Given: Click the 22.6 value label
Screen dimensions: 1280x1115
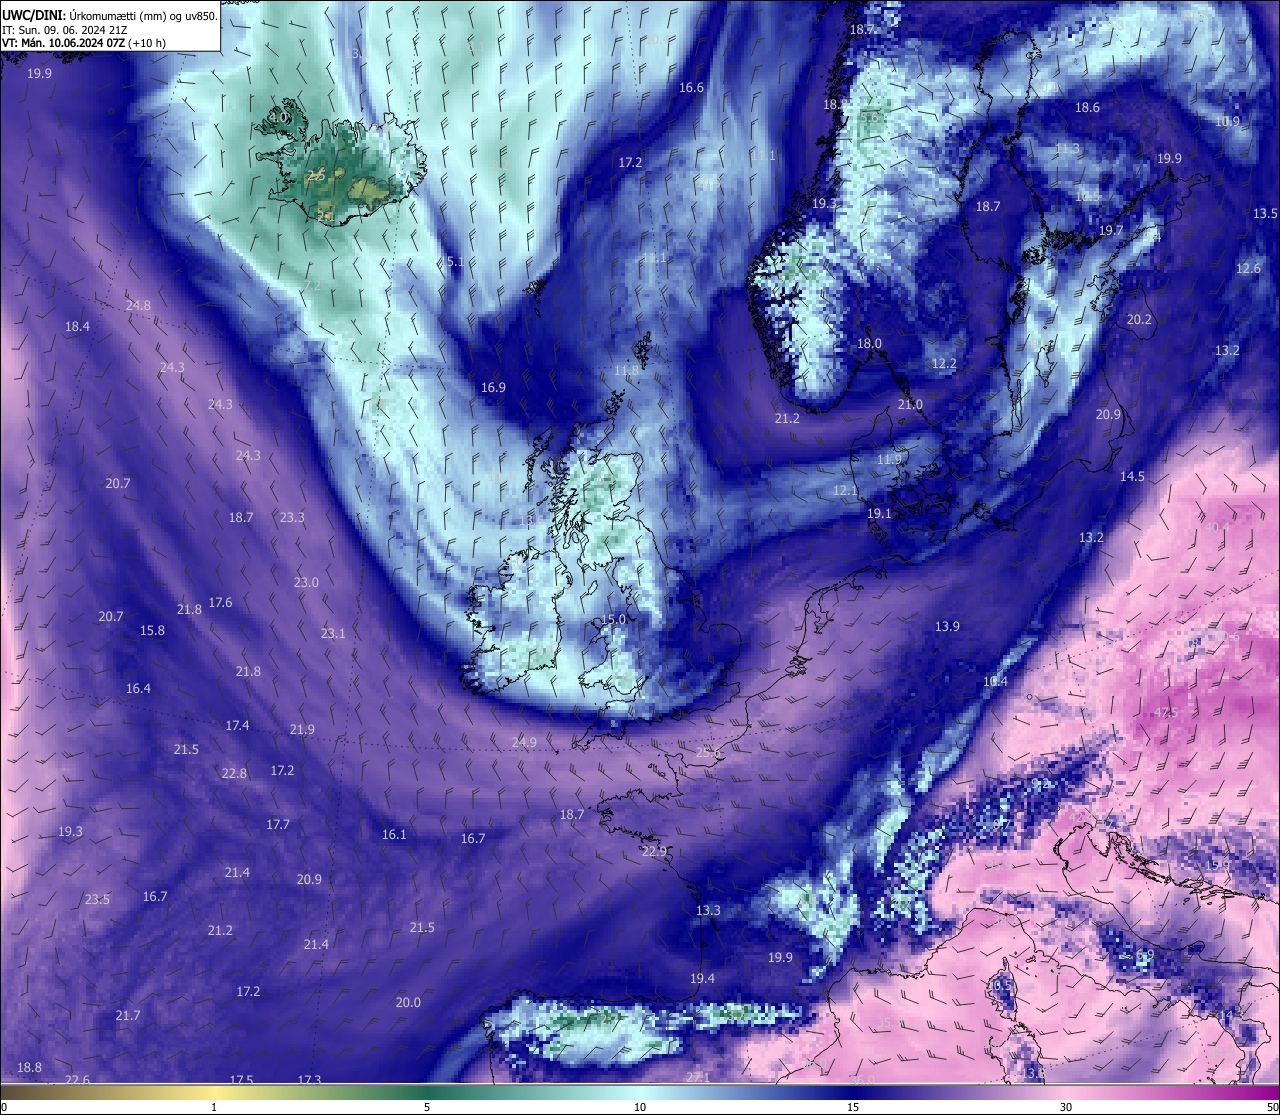Looking at the screenshot, I should click(x=77, y=1080).
